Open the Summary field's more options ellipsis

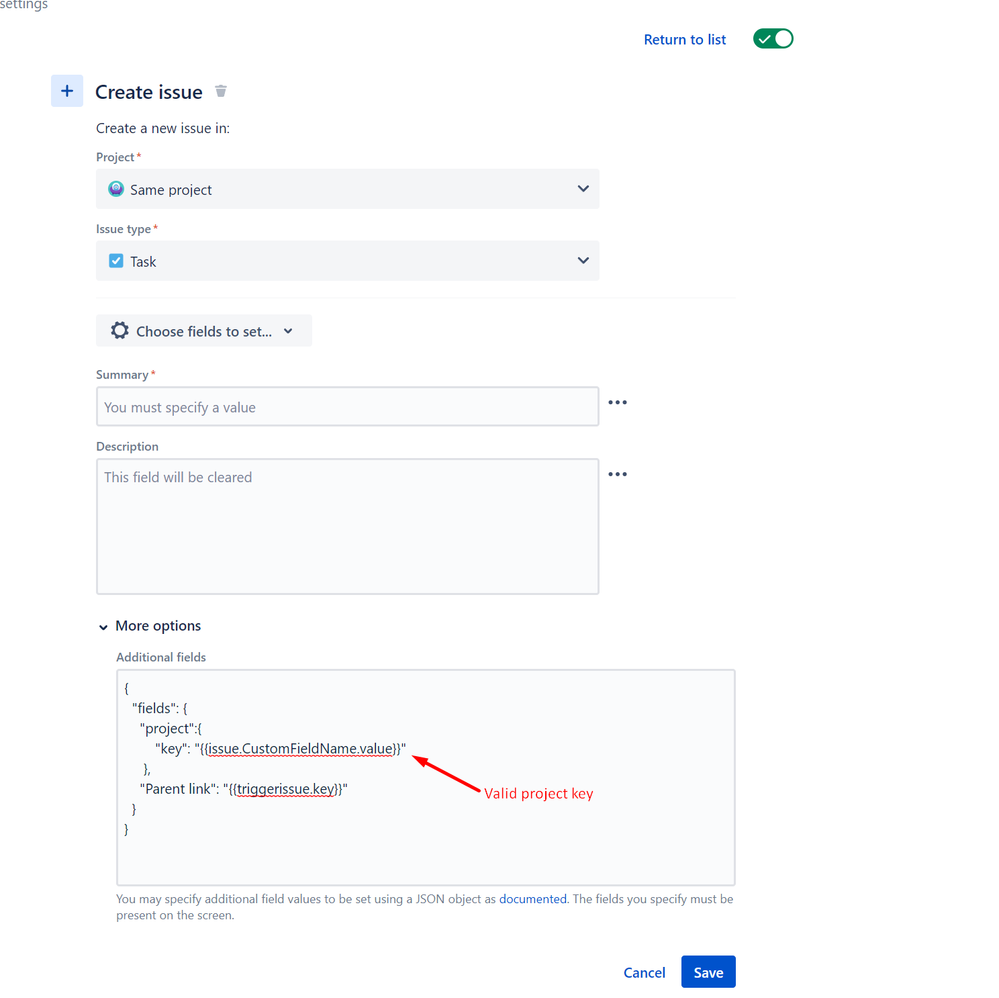pyautogui.click(x=617, y=403)
